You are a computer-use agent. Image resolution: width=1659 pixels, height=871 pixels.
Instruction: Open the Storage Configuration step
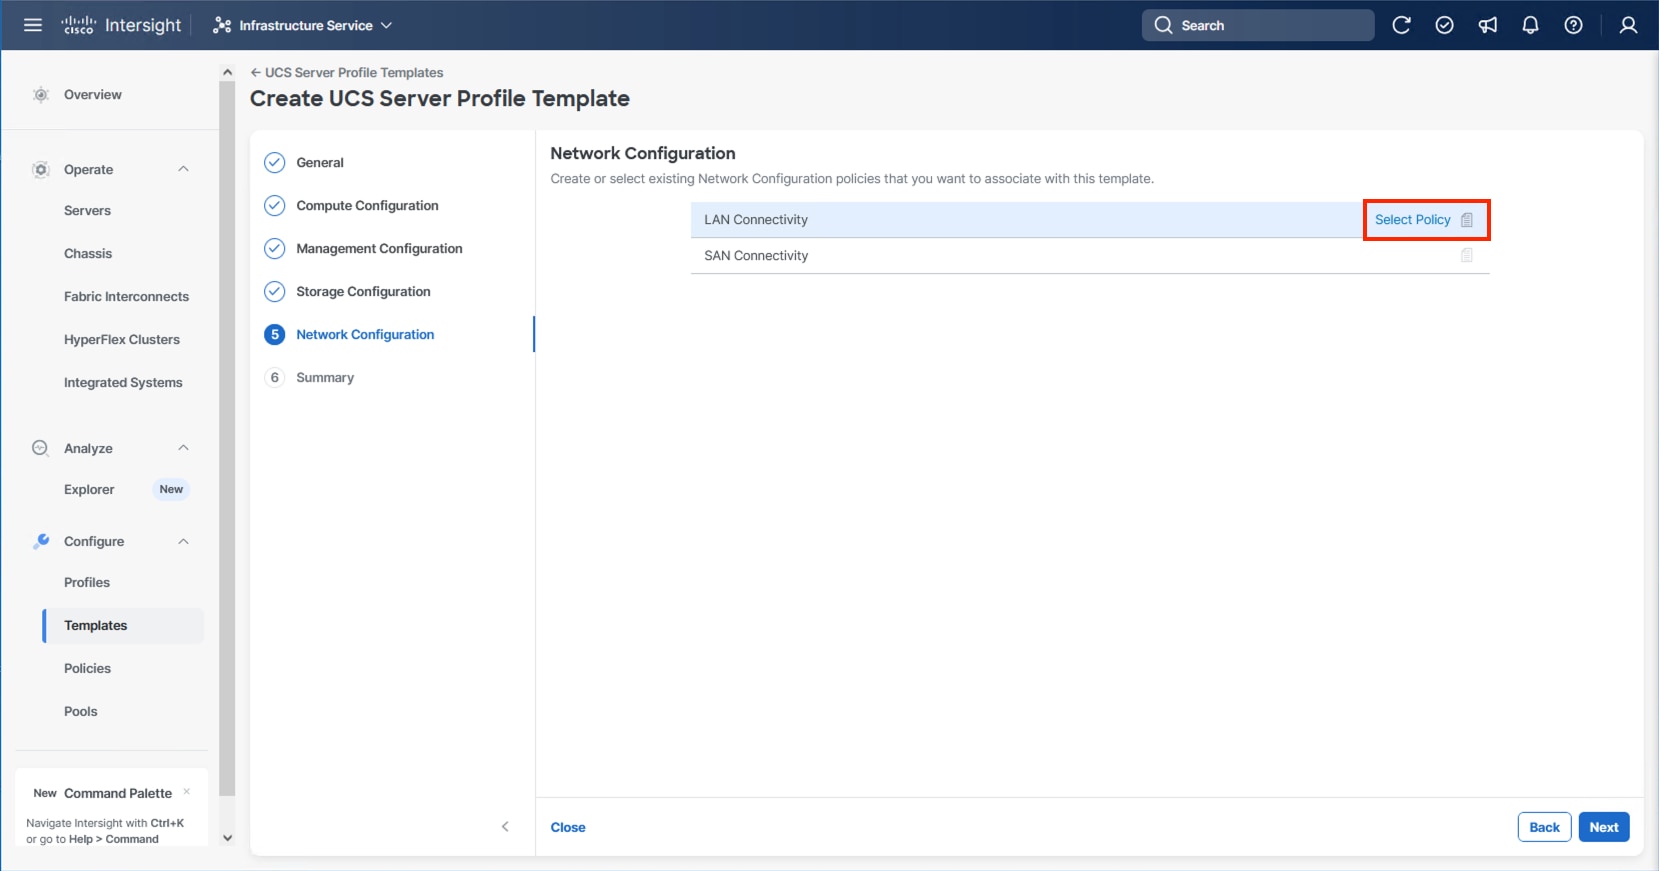pyautogui.click(x=363, y=292)
